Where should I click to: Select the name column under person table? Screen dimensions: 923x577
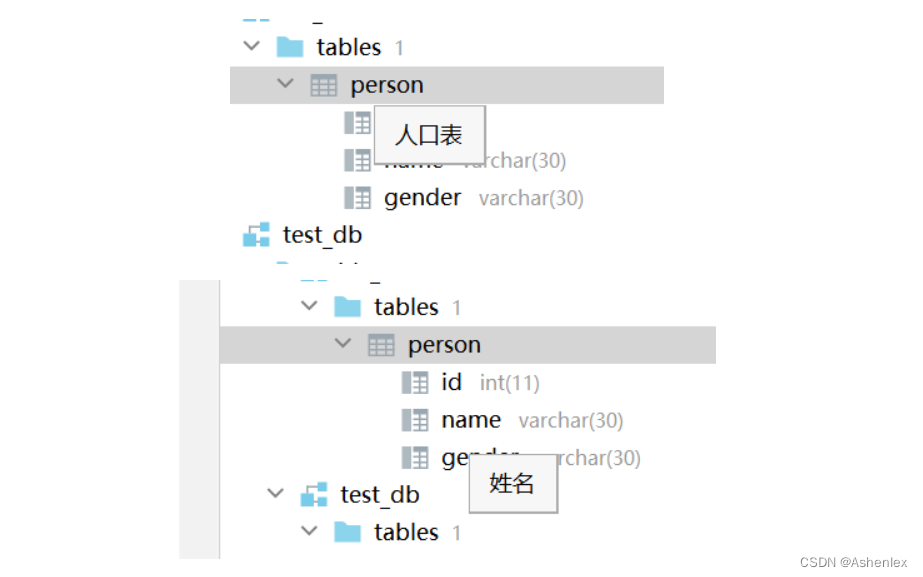(470, 420)
